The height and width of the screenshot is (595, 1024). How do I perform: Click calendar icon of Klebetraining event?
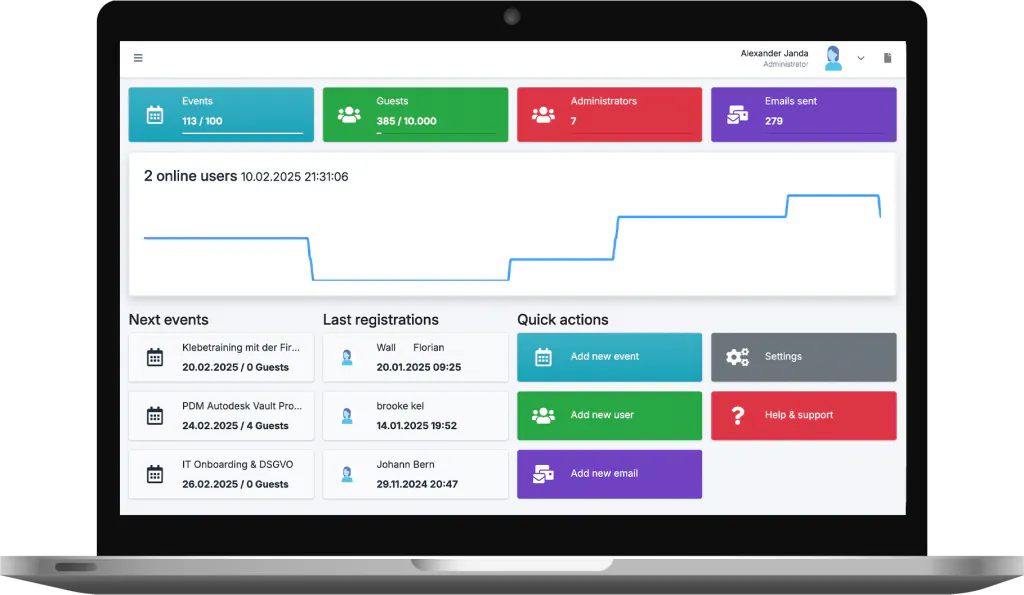point(155,357)
